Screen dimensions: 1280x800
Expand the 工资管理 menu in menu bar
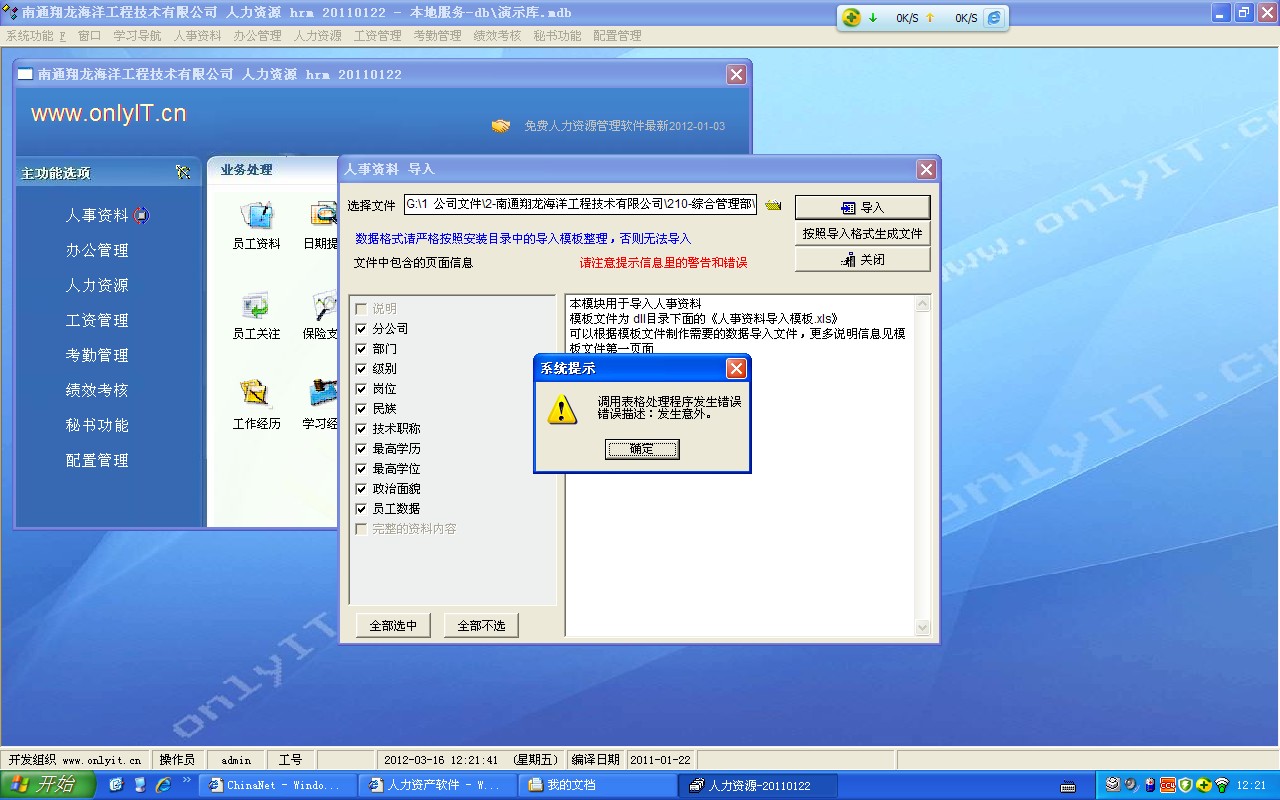pos(377,35)
